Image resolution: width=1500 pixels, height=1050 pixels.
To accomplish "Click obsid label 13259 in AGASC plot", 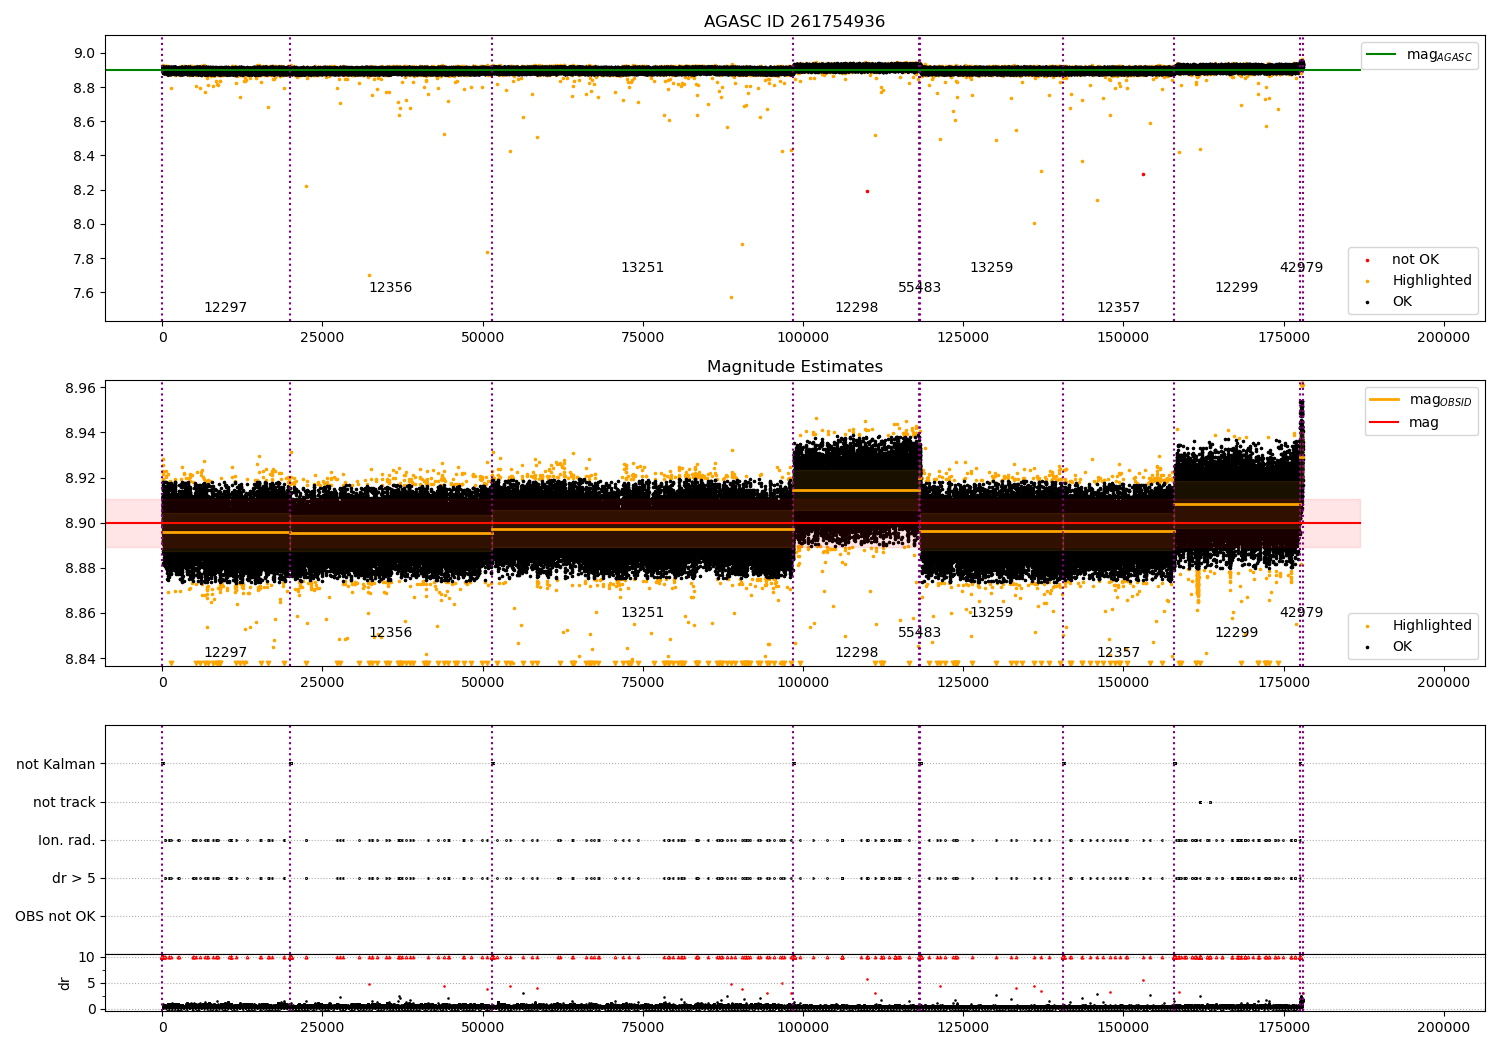I will (x=991, y=268).
